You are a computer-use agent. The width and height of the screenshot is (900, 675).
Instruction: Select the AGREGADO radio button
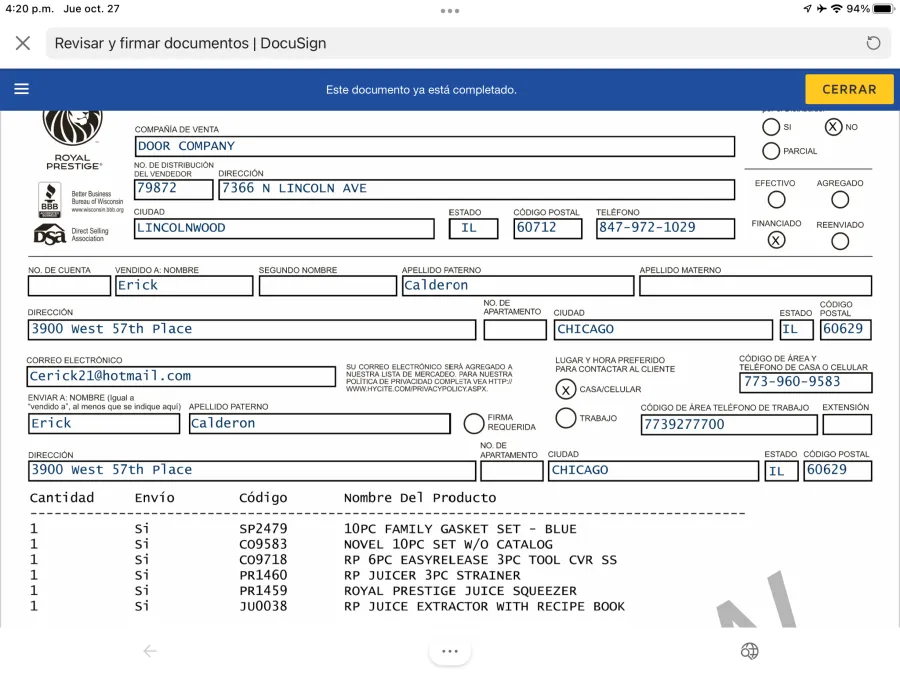[840, 199]
